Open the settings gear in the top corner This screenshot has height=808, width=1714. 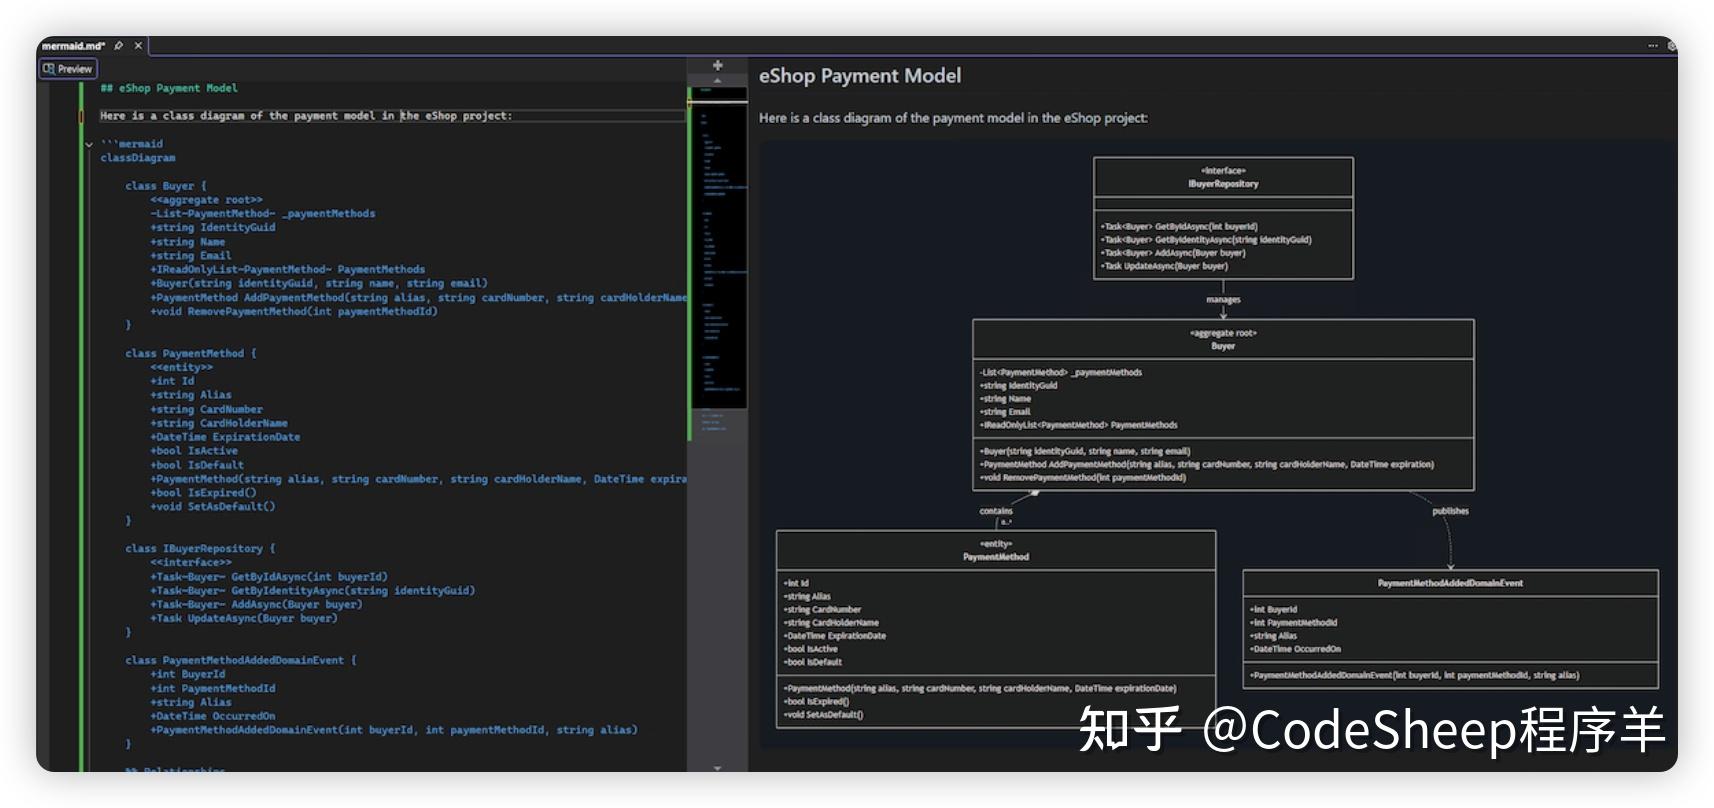pos(1671,46)
